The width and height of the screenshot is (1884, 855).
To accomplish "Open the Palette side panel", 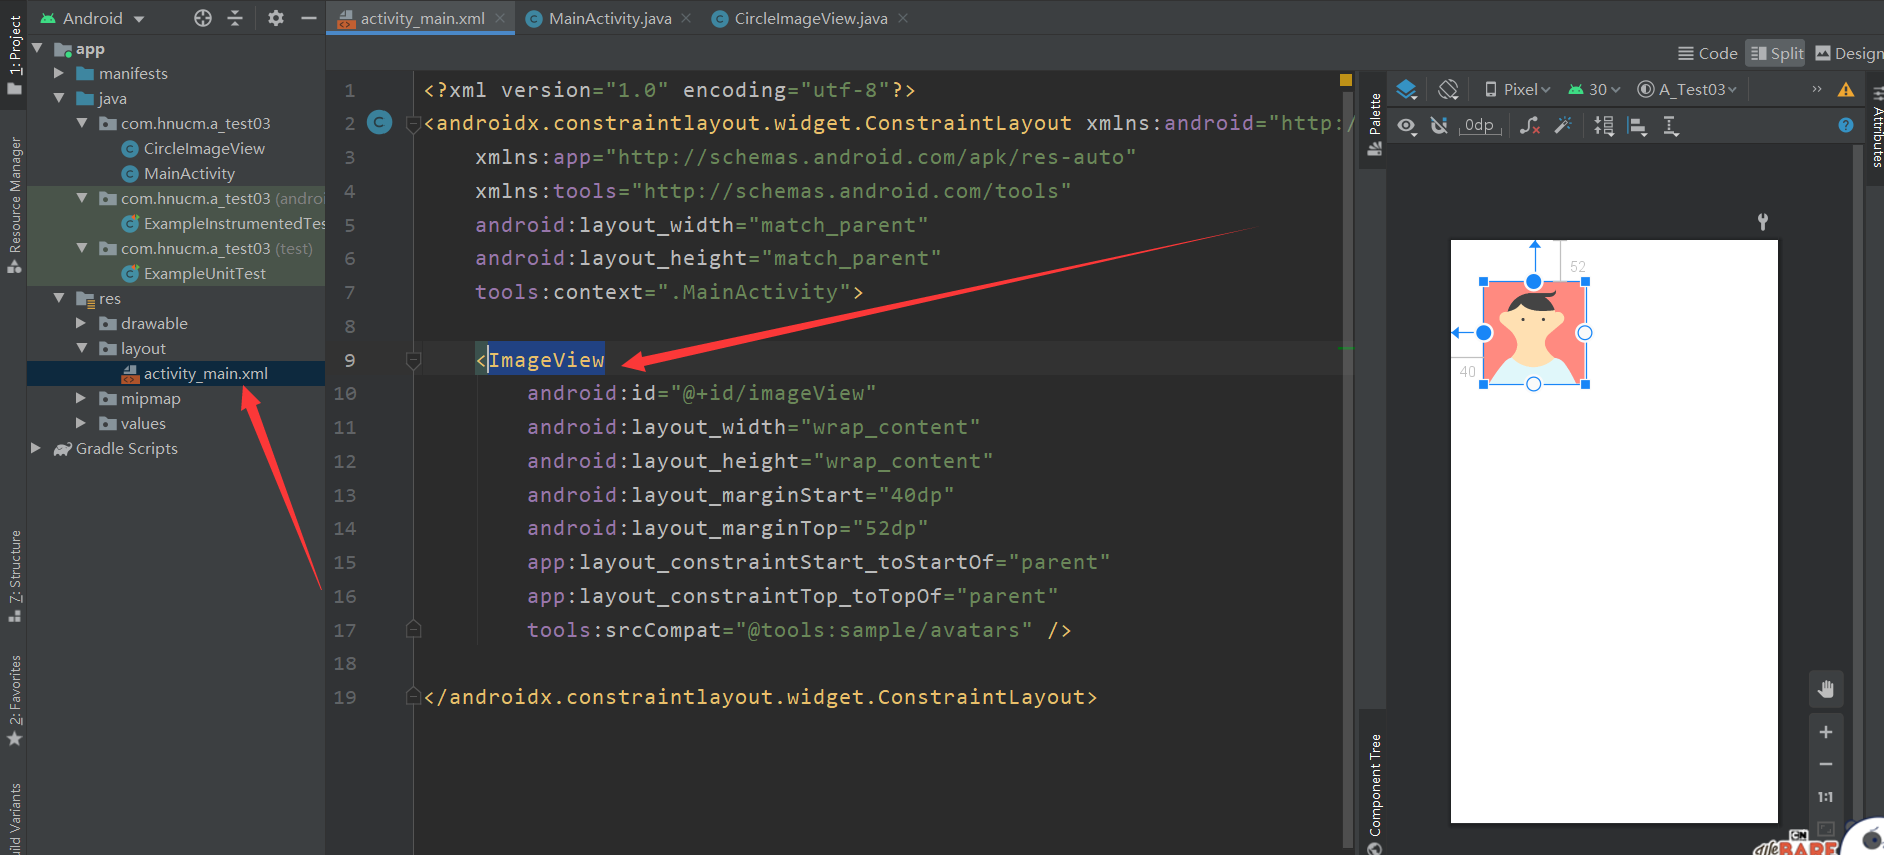I will [x=1374, y=123].
